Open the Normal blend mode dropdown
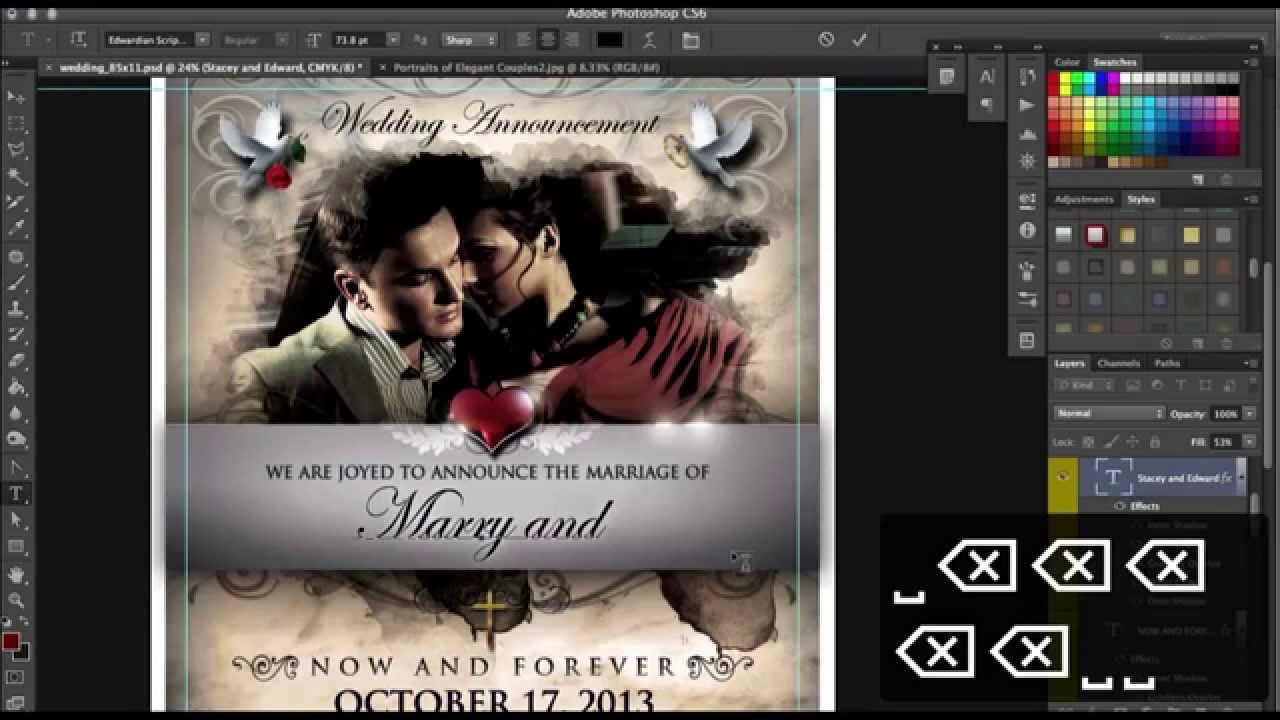This screenshot has height=720, width=1280. coord(1109,413)
